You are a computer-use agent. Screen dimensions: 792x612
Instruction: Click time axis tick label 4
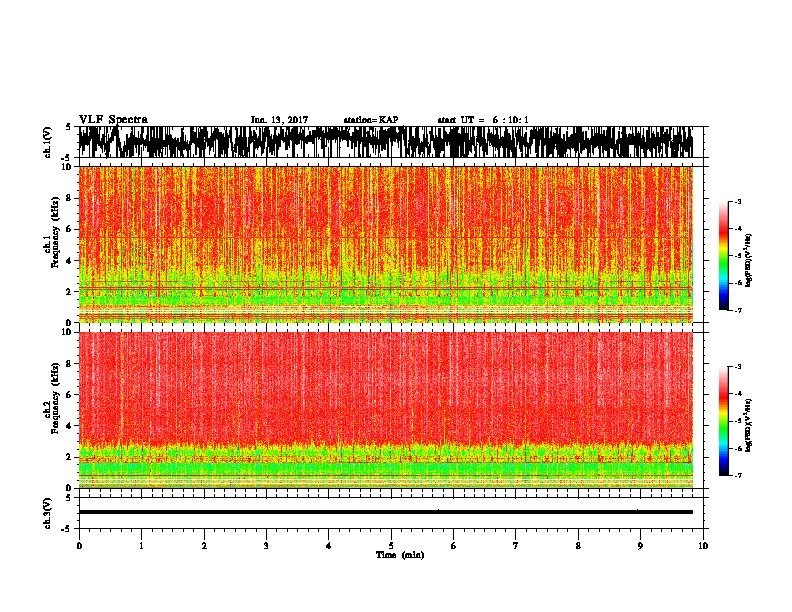tap(329, 546)
